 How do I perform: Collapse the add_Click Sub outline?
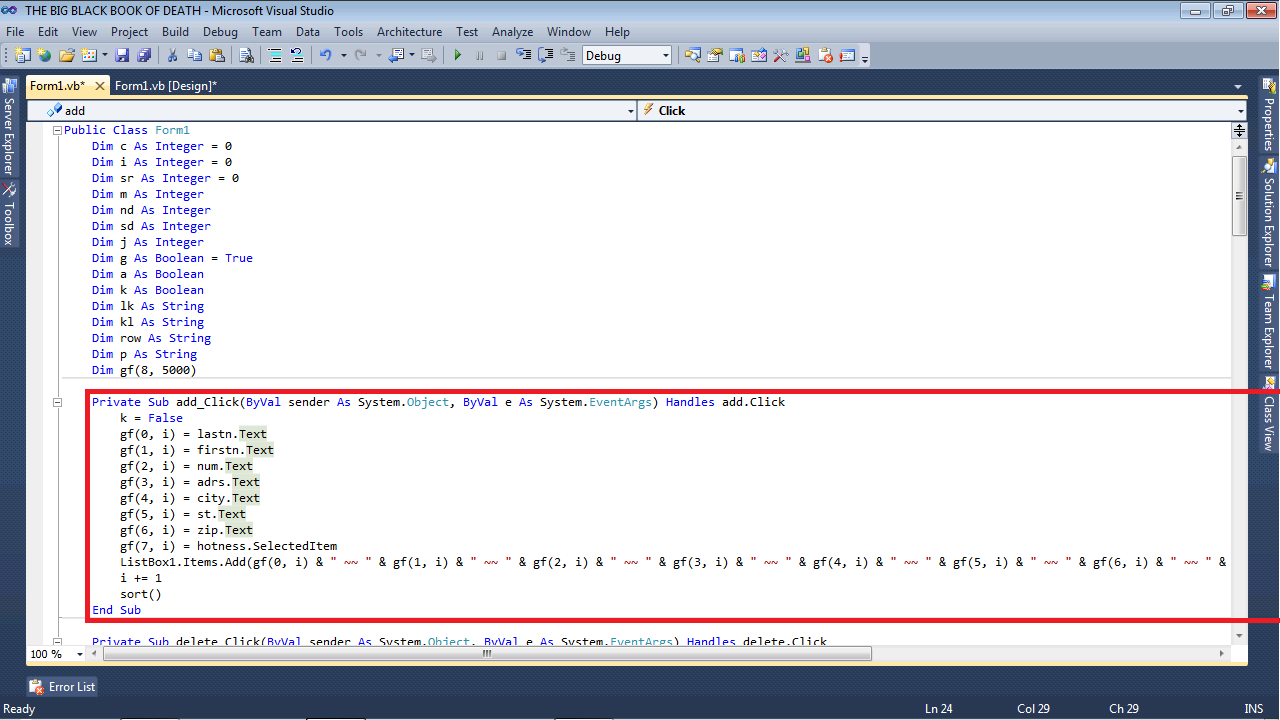click(57, 402)
